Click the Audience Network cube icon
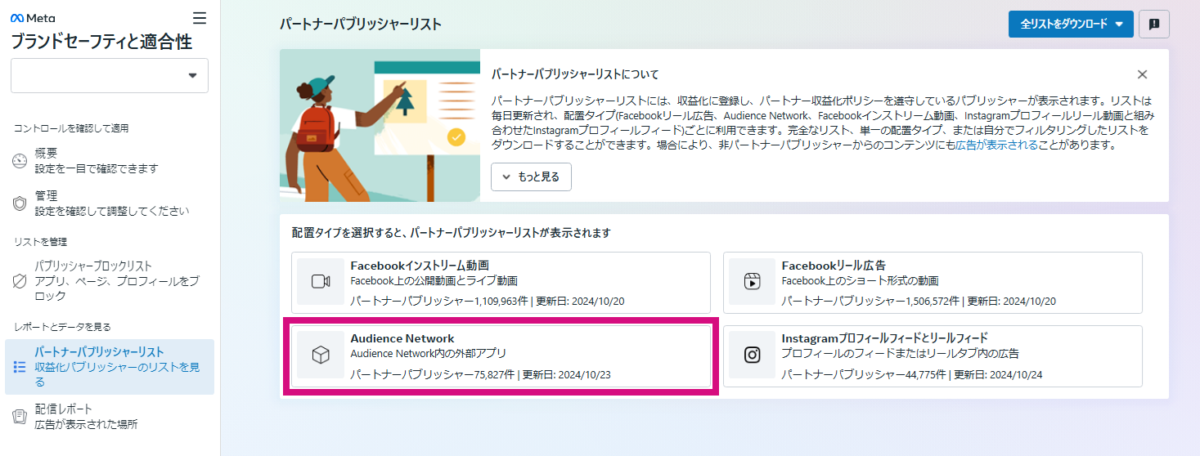The width and height of the screenshot is (1200, 456). [x=320, y=355]
